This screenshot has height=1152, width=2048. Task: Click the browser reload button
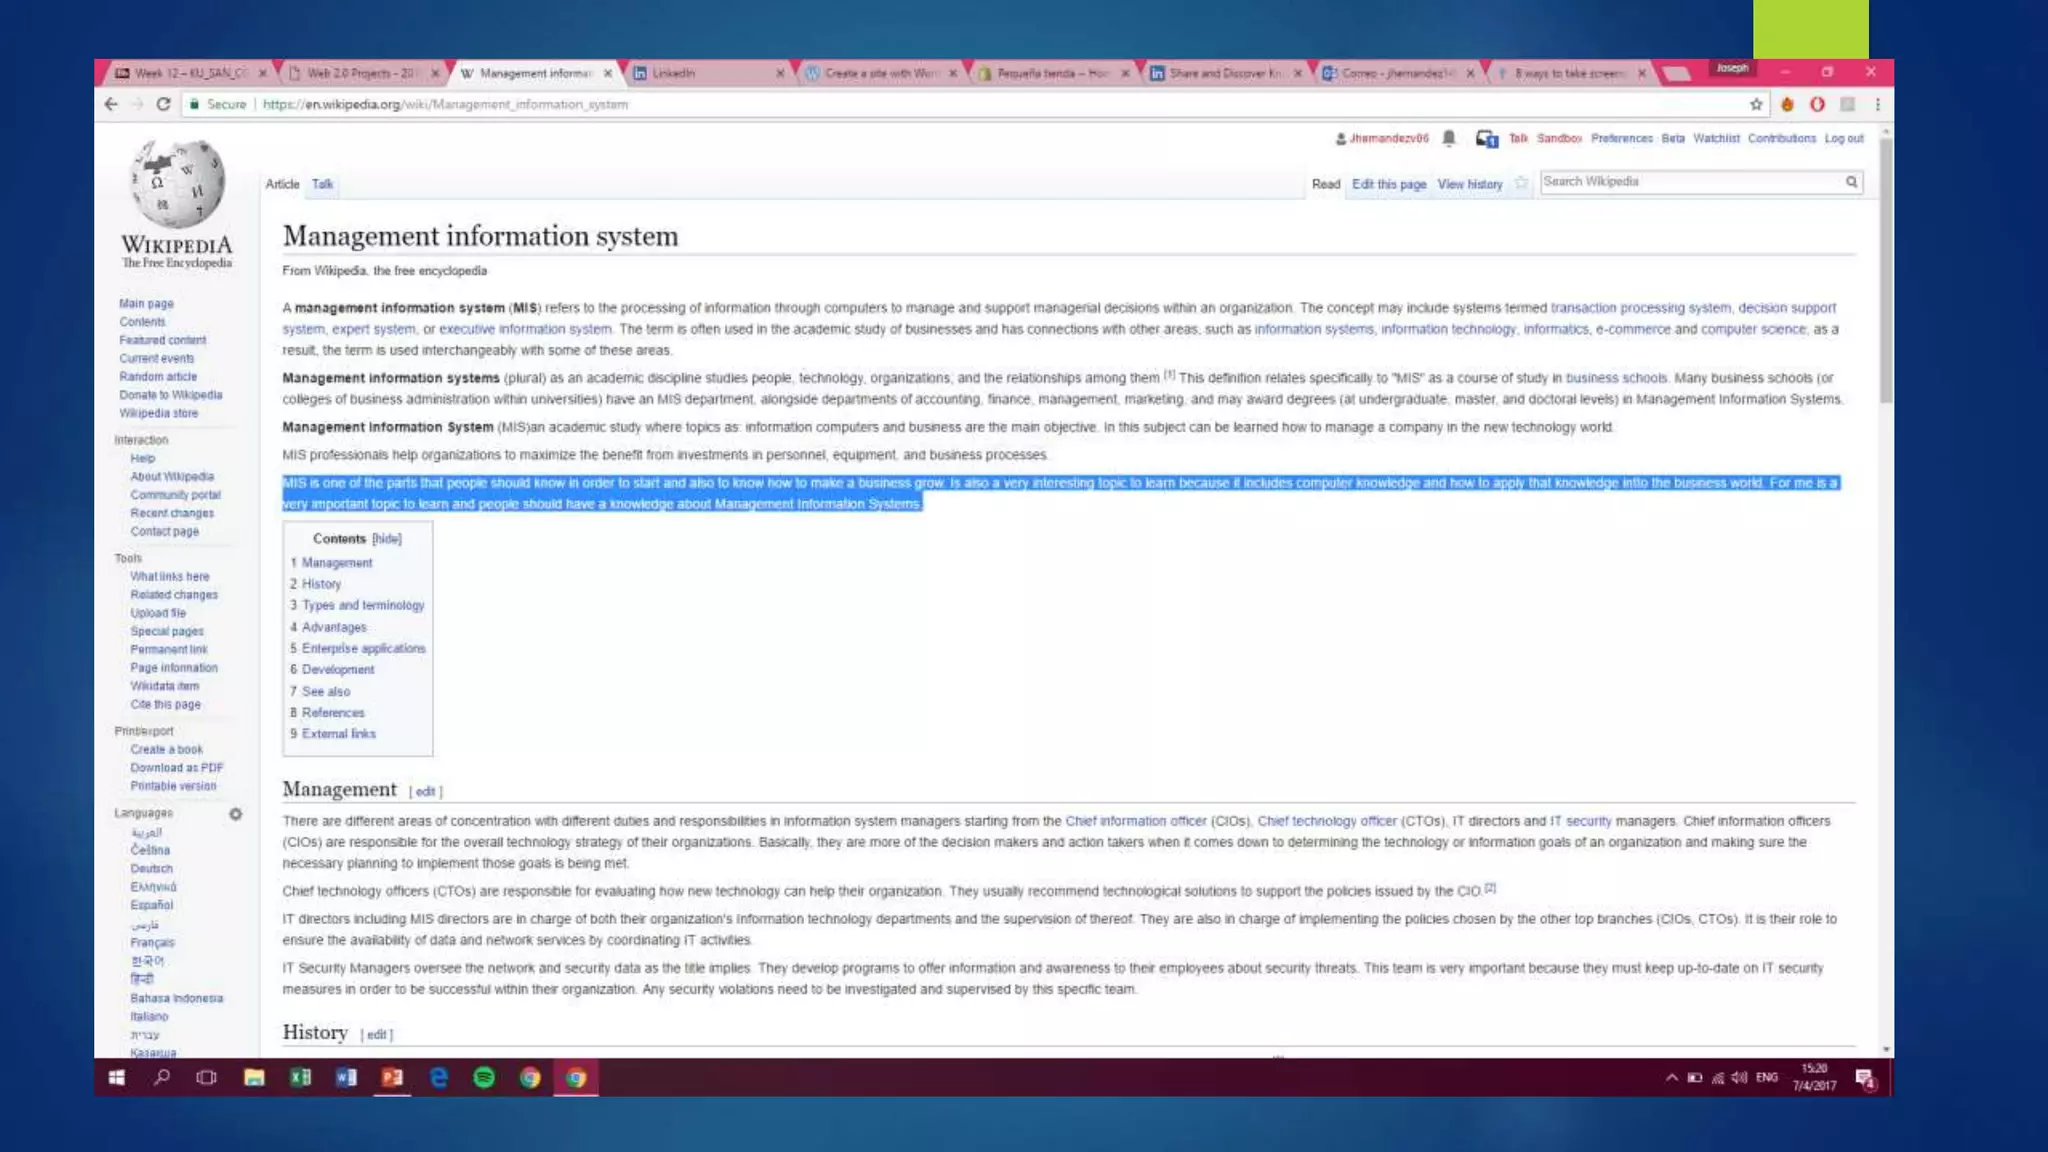pyautogui.click(x=163, y=104)
